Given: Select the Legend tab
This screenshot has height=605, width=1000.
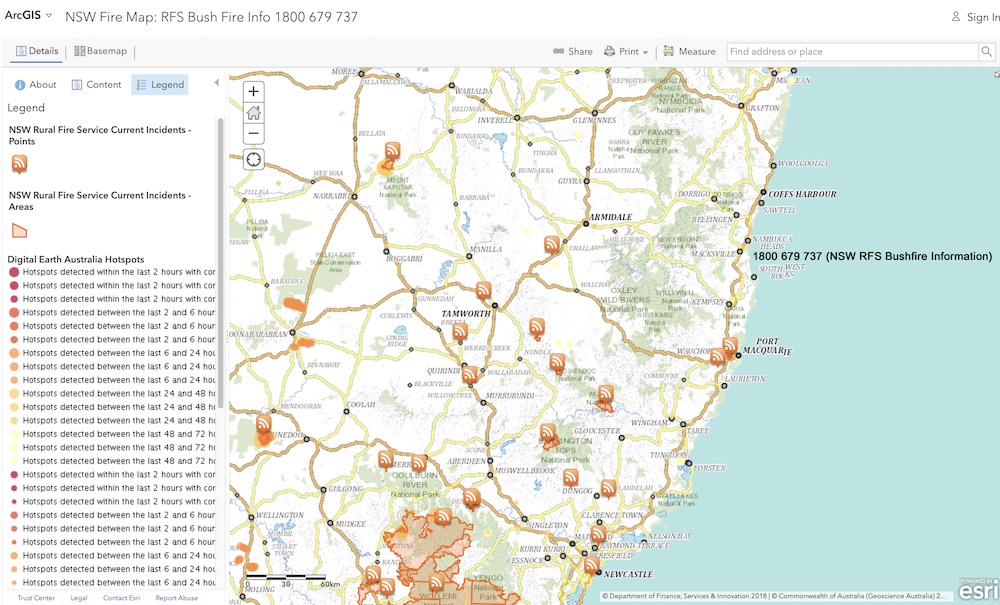Looking at the screenshot, I should click(159, 85).
